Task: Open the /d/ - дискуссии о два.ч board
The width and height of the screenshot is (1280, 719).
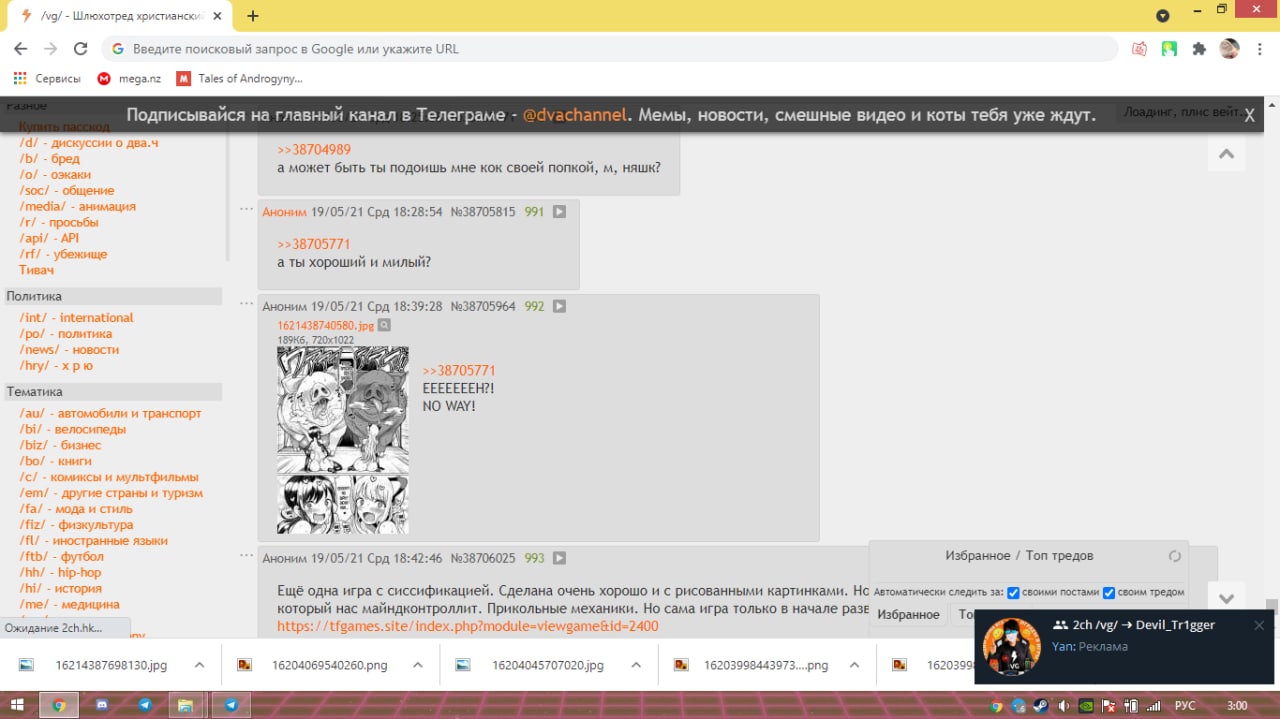Action: (89, 143)
